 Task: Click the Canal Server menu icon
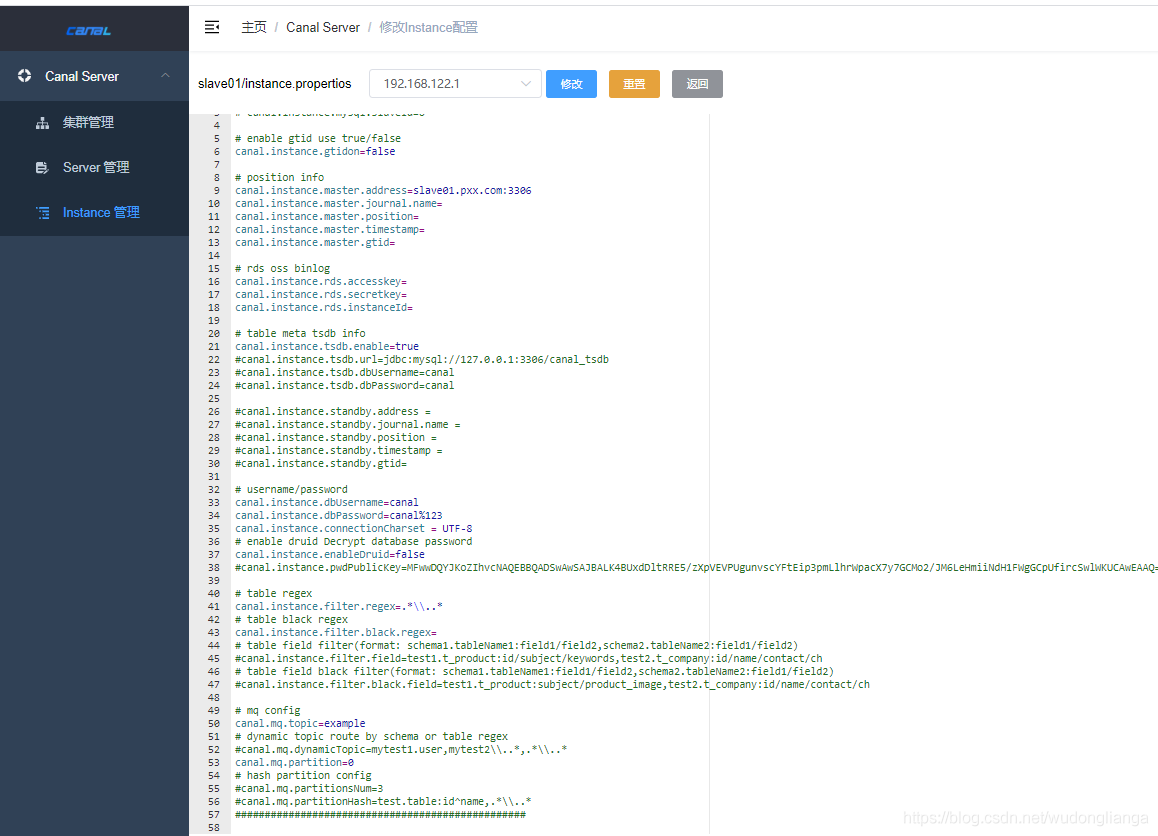[24, 75]
